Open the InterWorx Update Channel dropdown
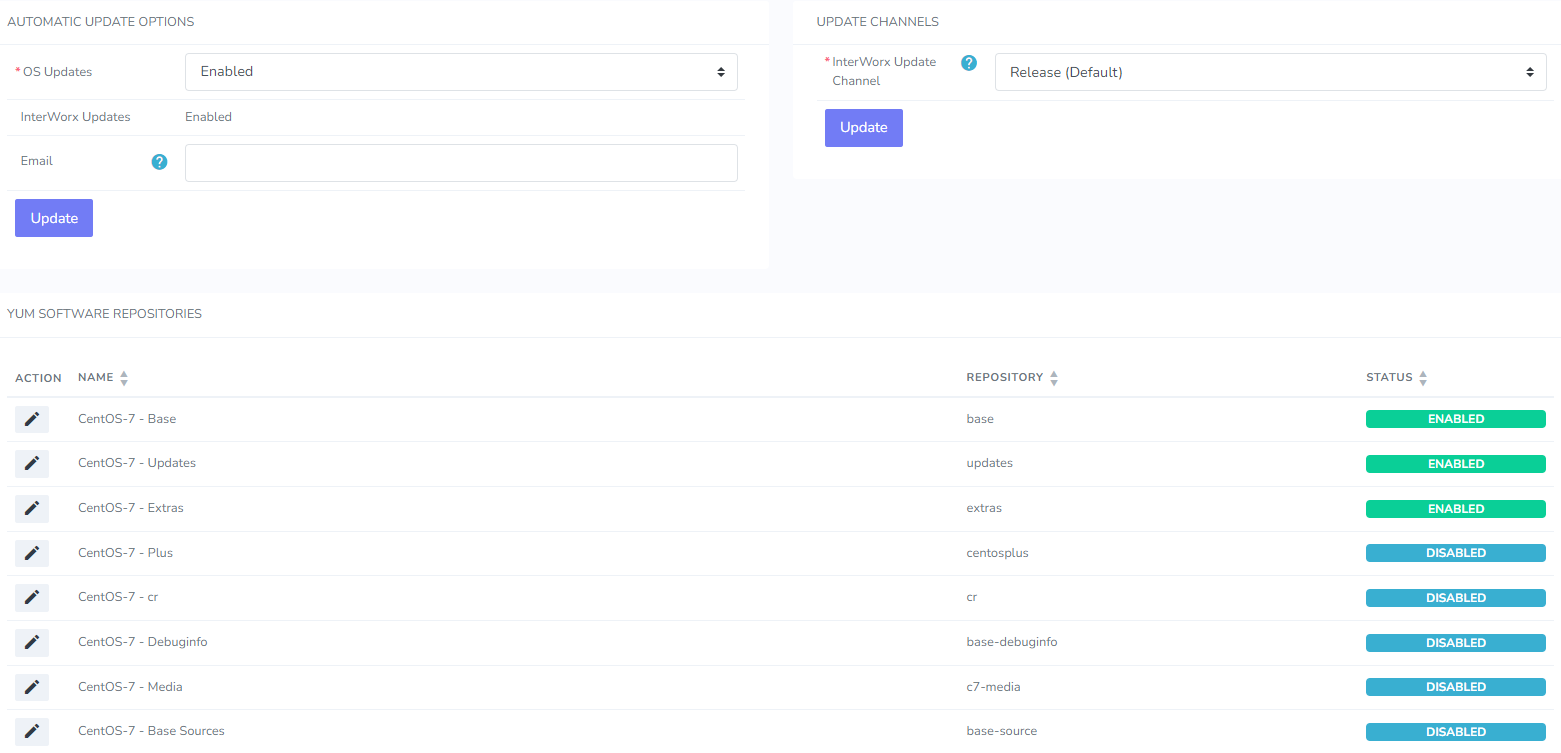This screenshot has width=1561, height=753. [x=1270, y=71]
